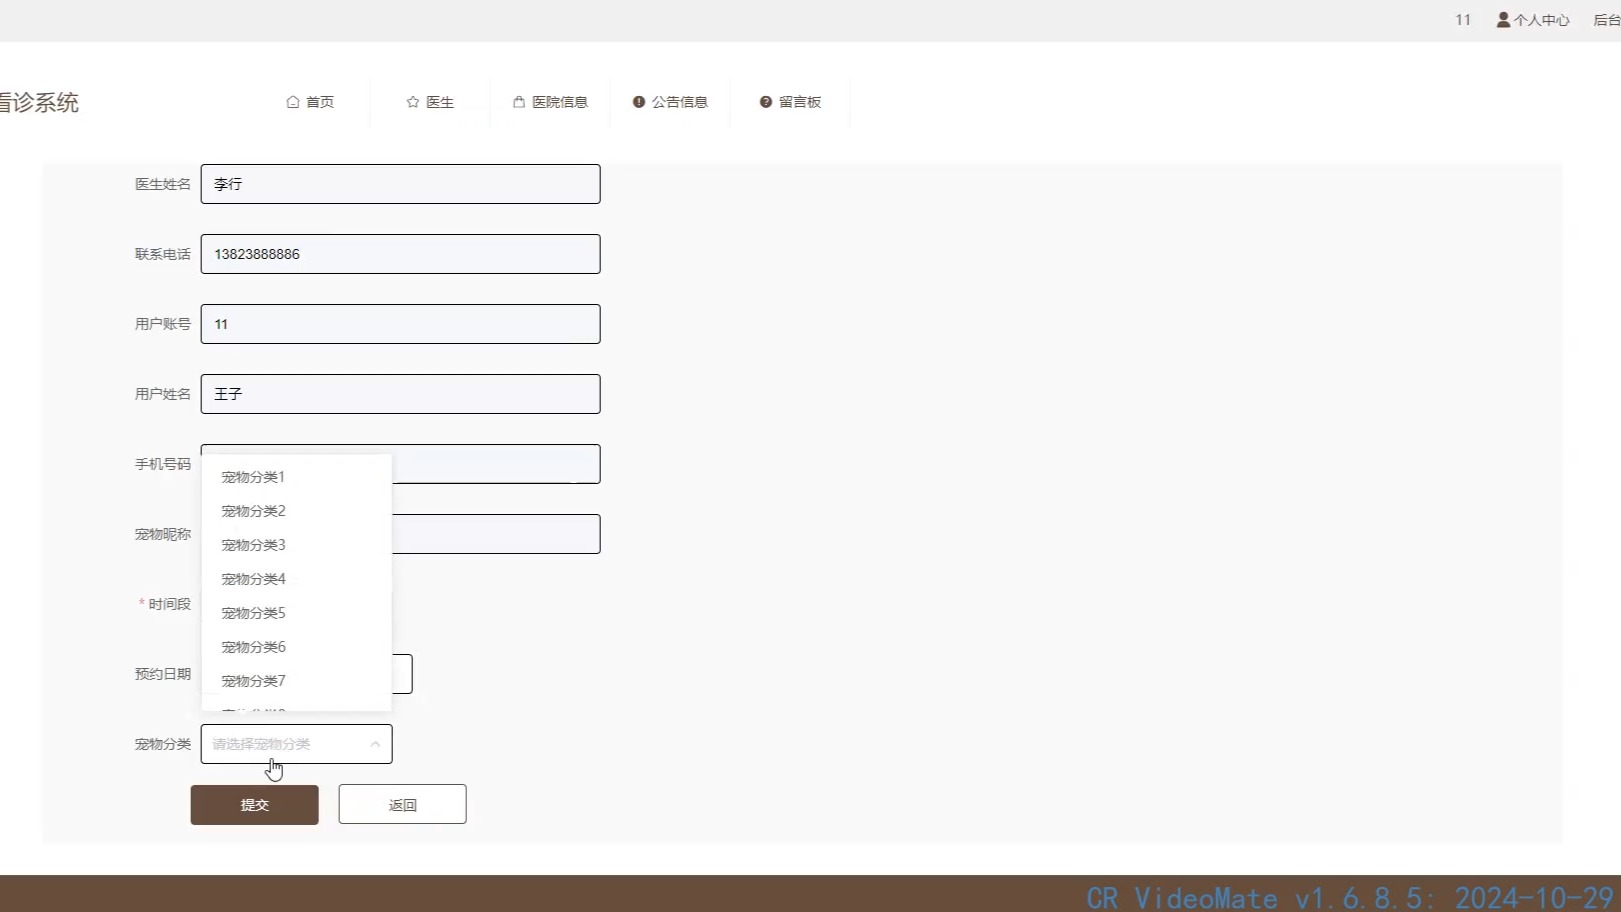Open the 留言板 menu item
Viewport: 1621px width, 912px height.
tap(790, 102)
